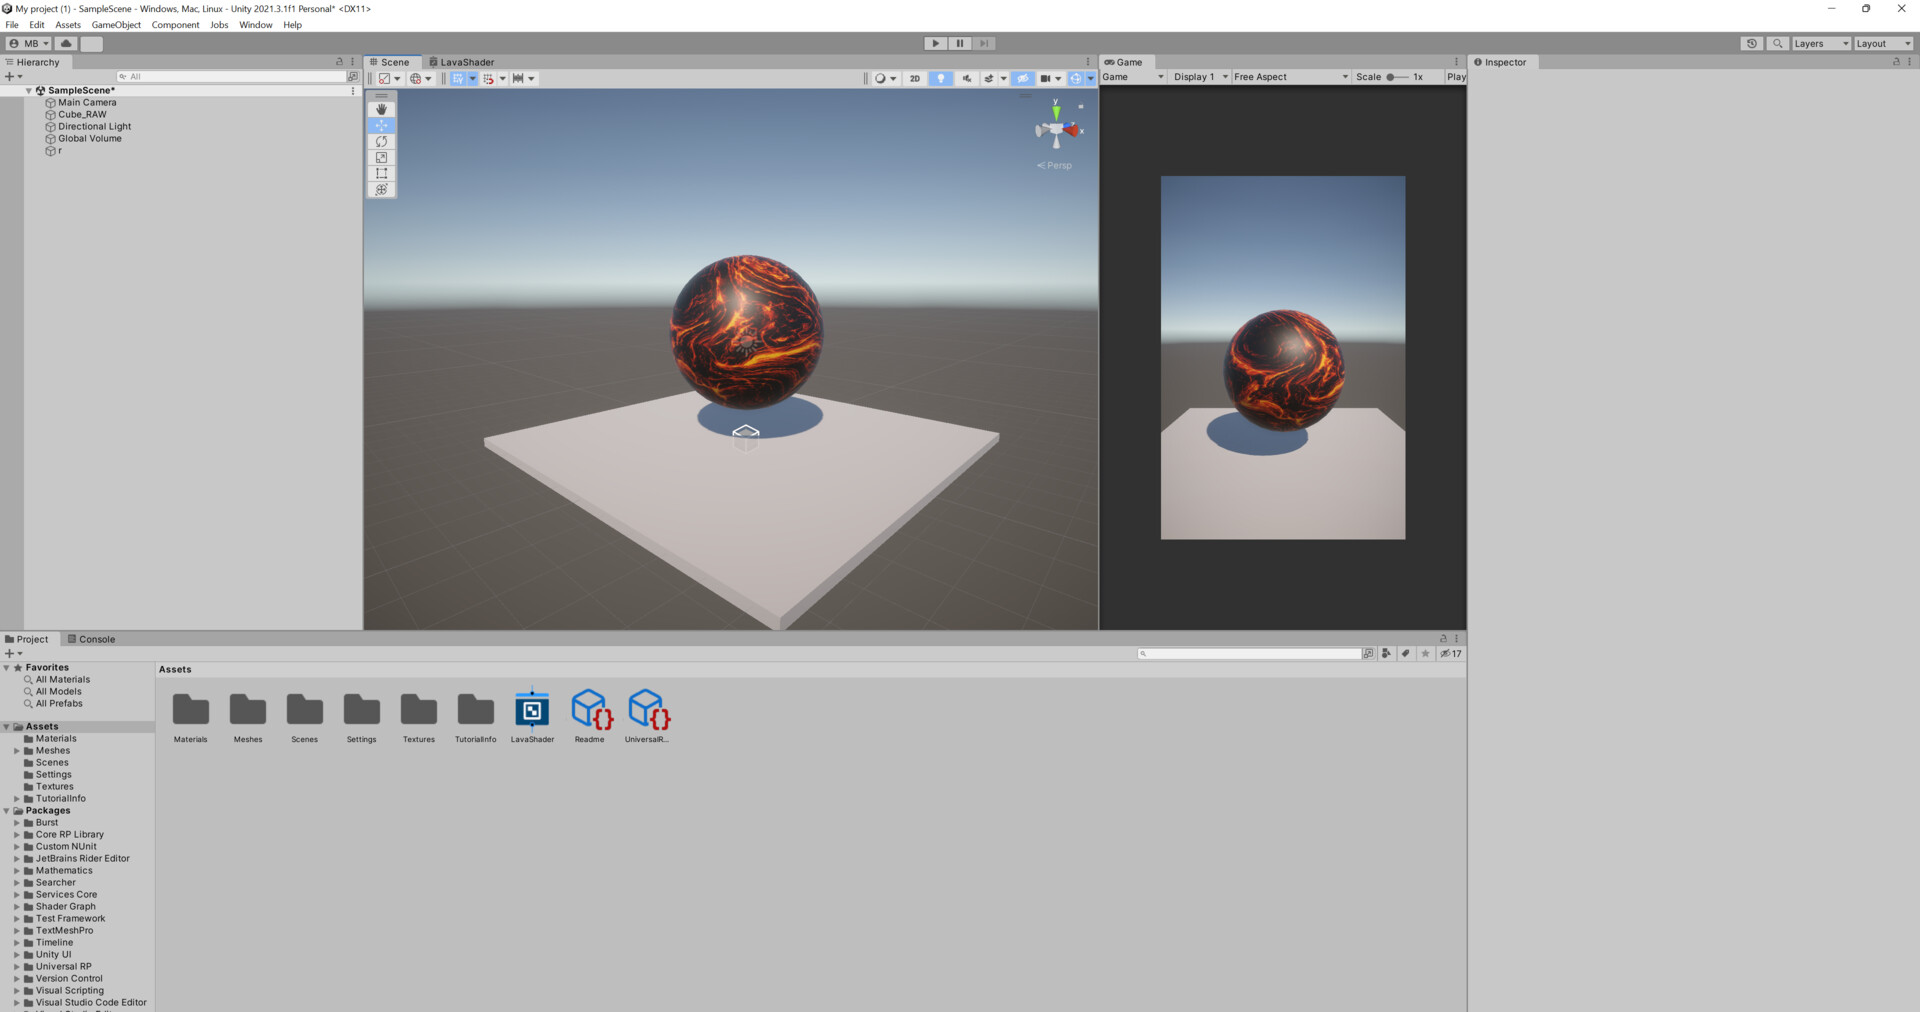1920x1012 pixels.
Task: Click All Materials in Favorites
Action: 61,679
